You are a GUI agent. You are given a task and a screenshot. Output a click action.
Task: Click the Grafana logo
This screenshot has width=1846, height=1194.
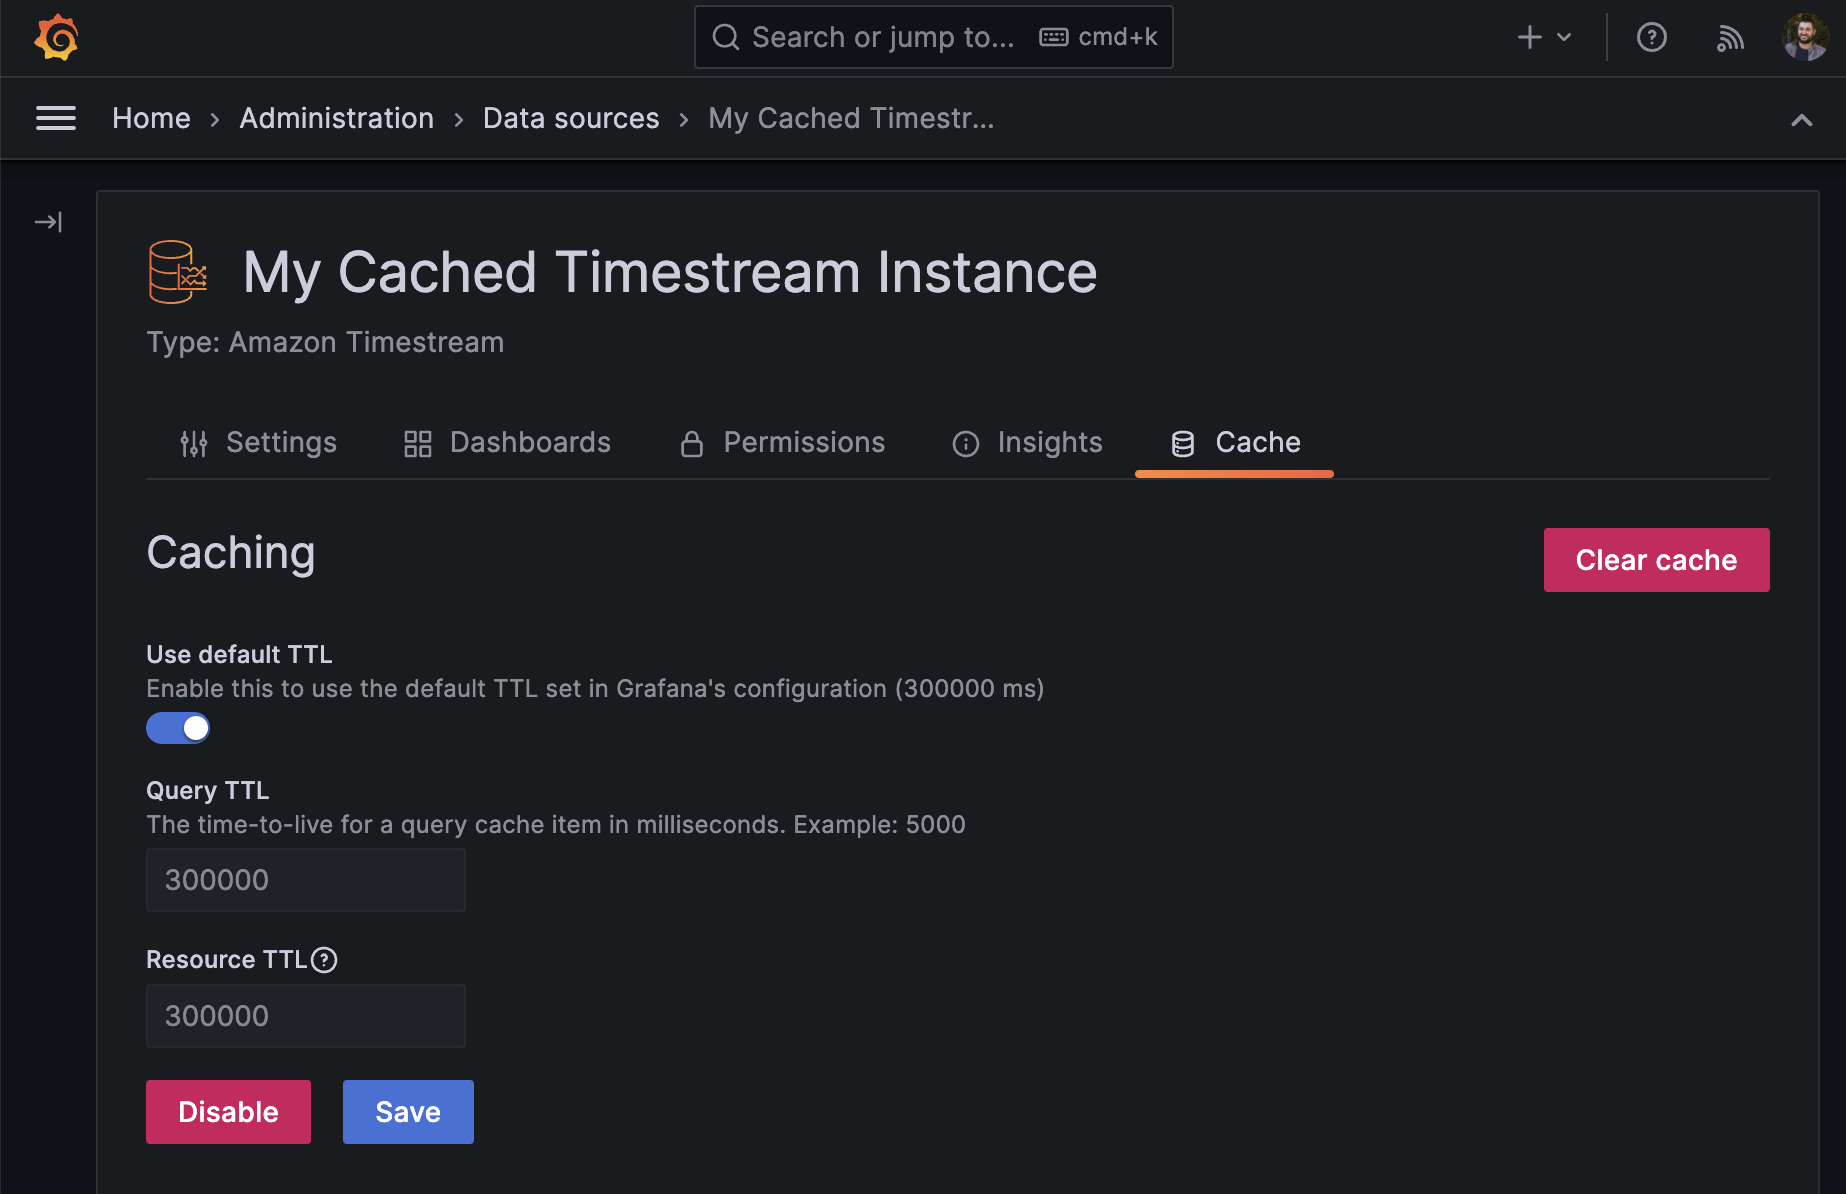56,38
